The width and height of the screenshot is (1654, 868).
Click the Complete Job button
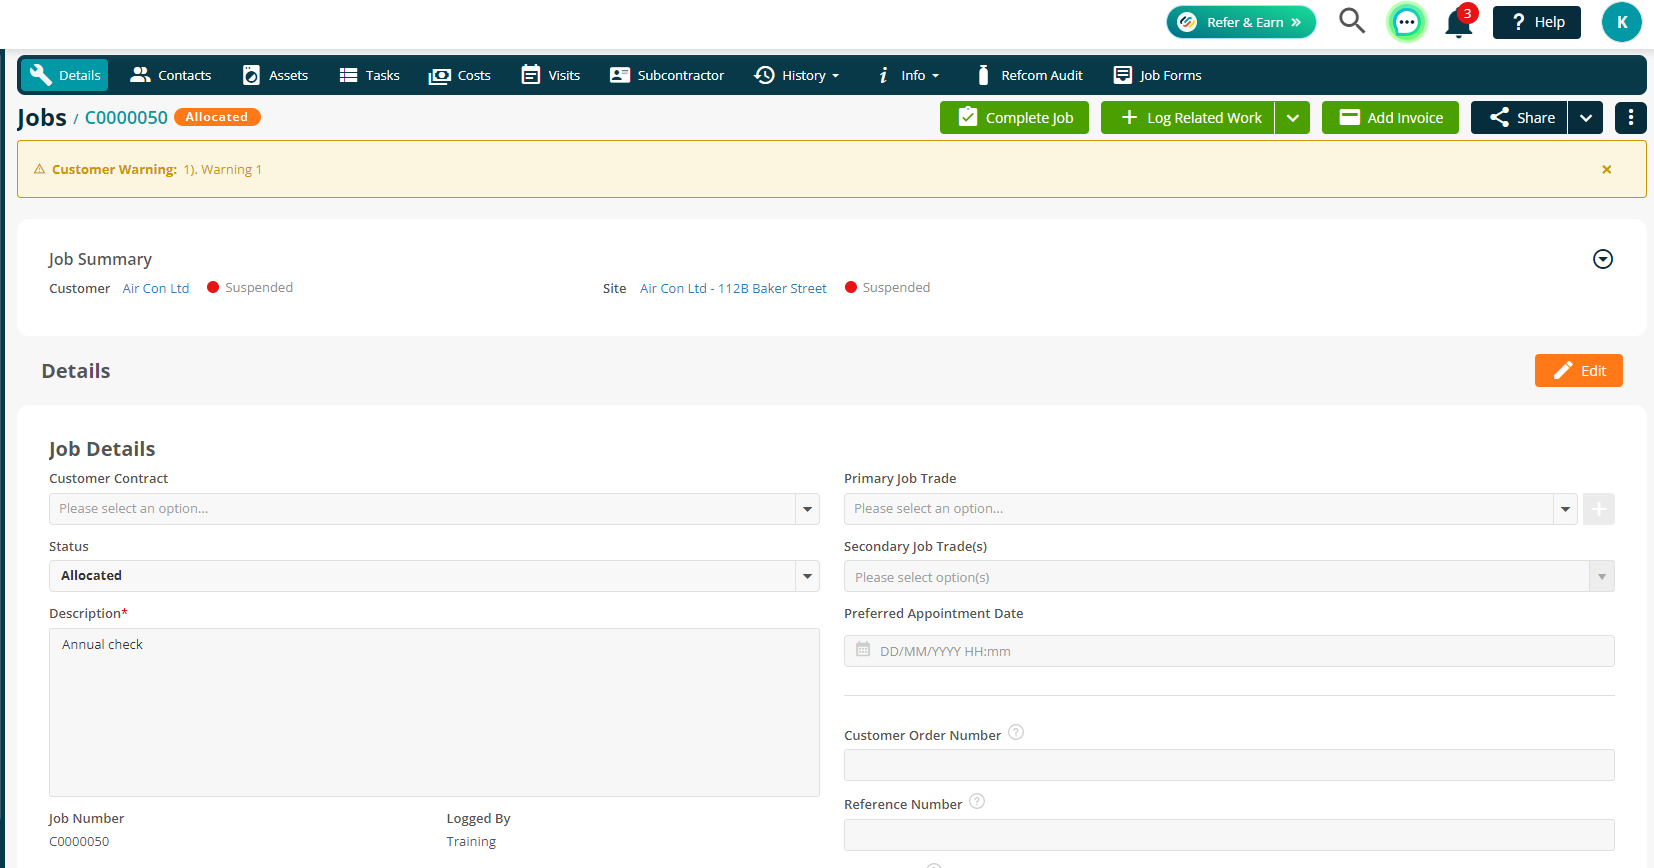coord(1014,117)
